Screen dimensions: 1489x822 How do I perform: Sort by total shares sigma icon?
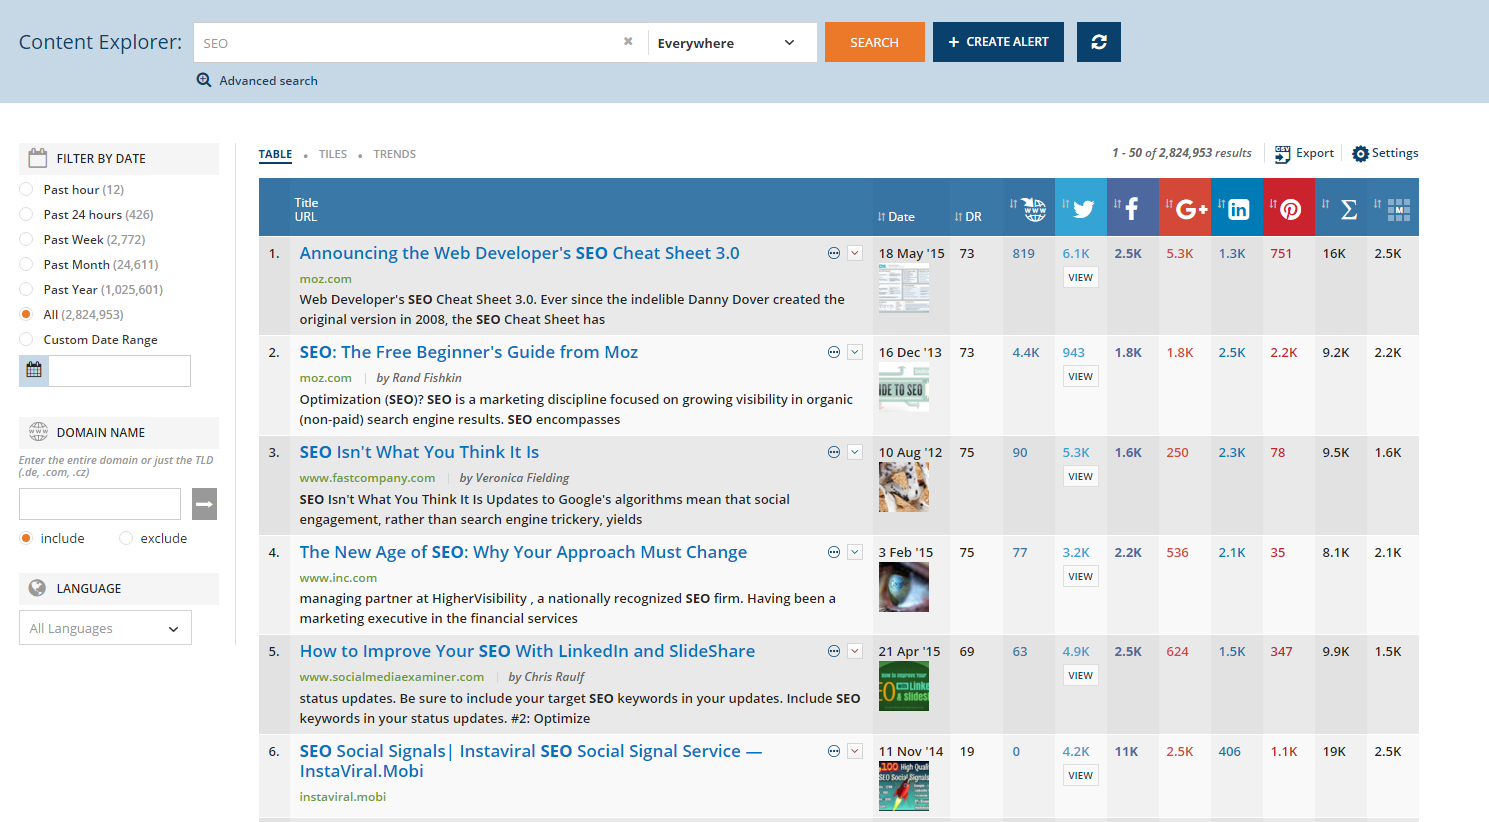tap(1347, 208)
